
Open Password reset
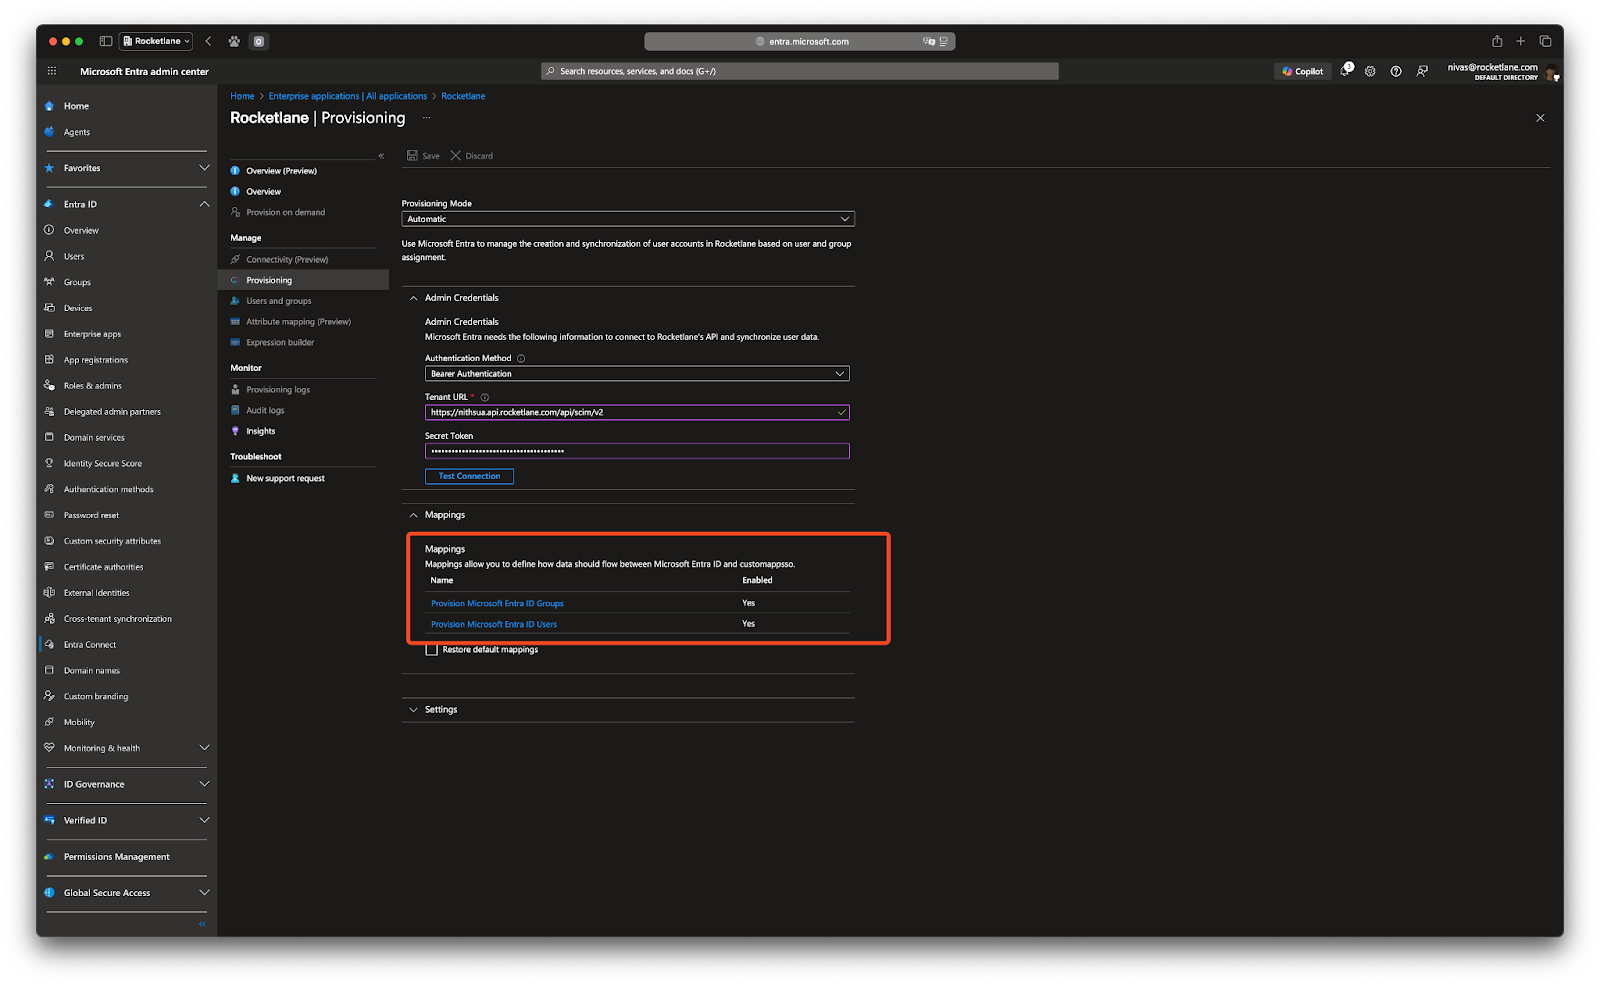coord(91,515)
